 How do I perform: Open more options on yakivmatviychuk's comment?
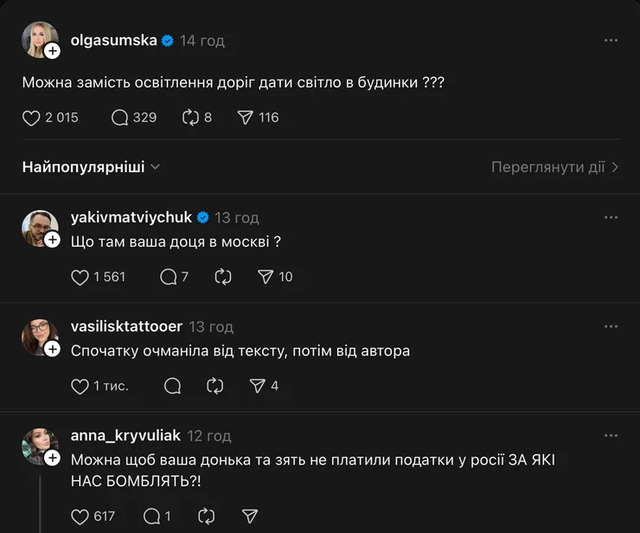611,217
